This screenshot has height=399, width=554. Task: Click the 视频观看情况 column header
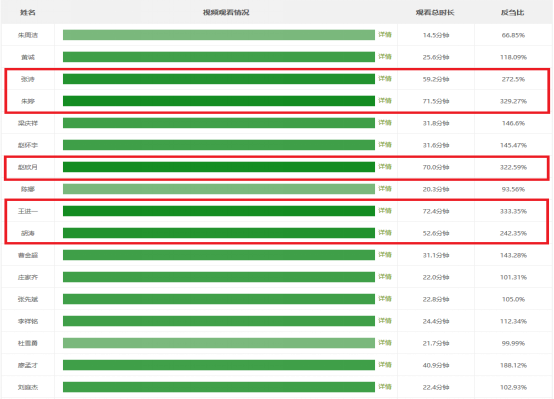pos(226,12)
